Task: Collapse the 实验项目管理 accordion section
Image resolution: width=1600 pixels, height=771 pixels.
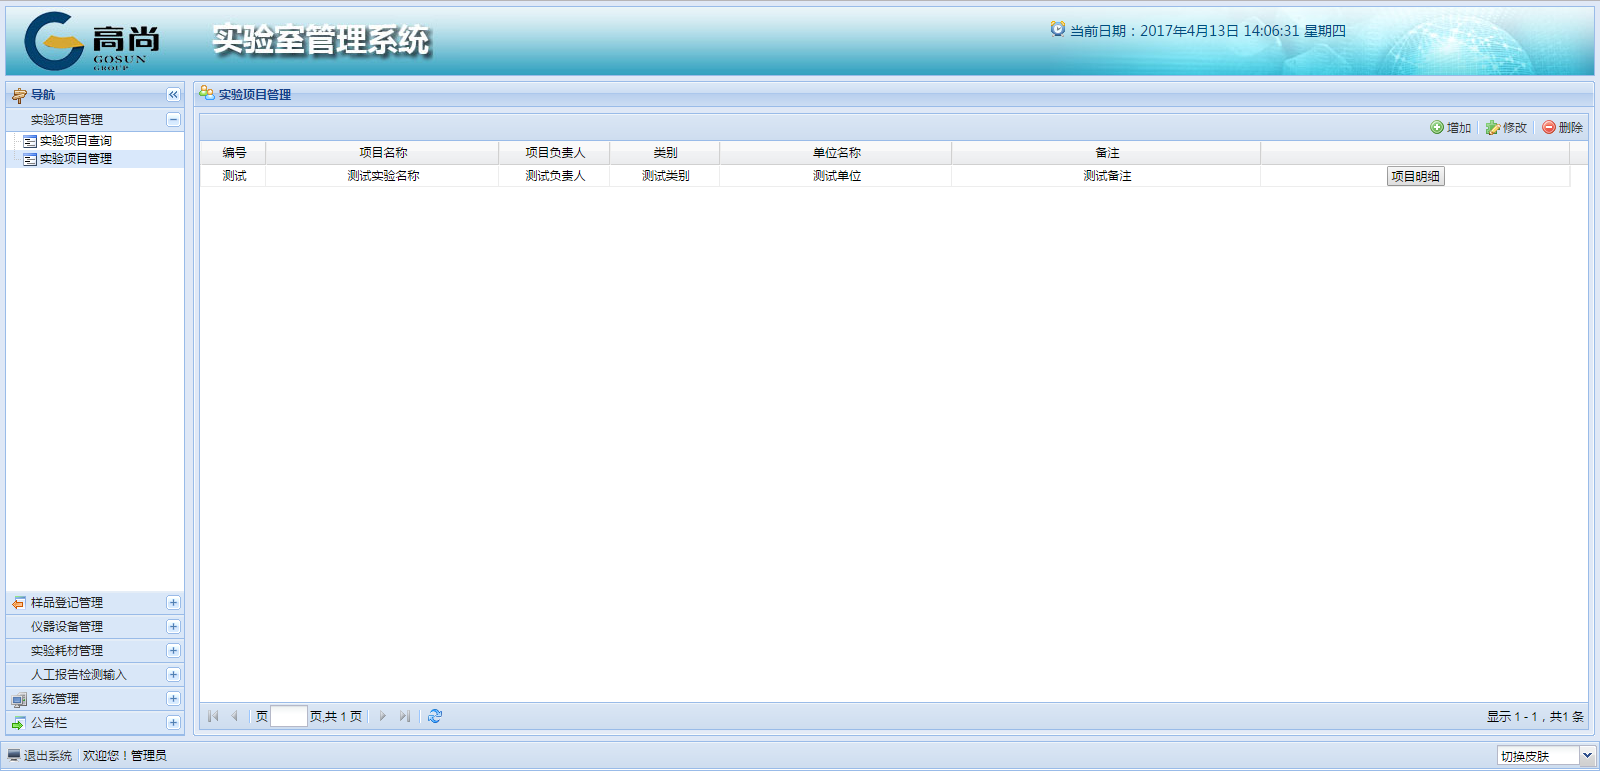Action: (173, 120)
